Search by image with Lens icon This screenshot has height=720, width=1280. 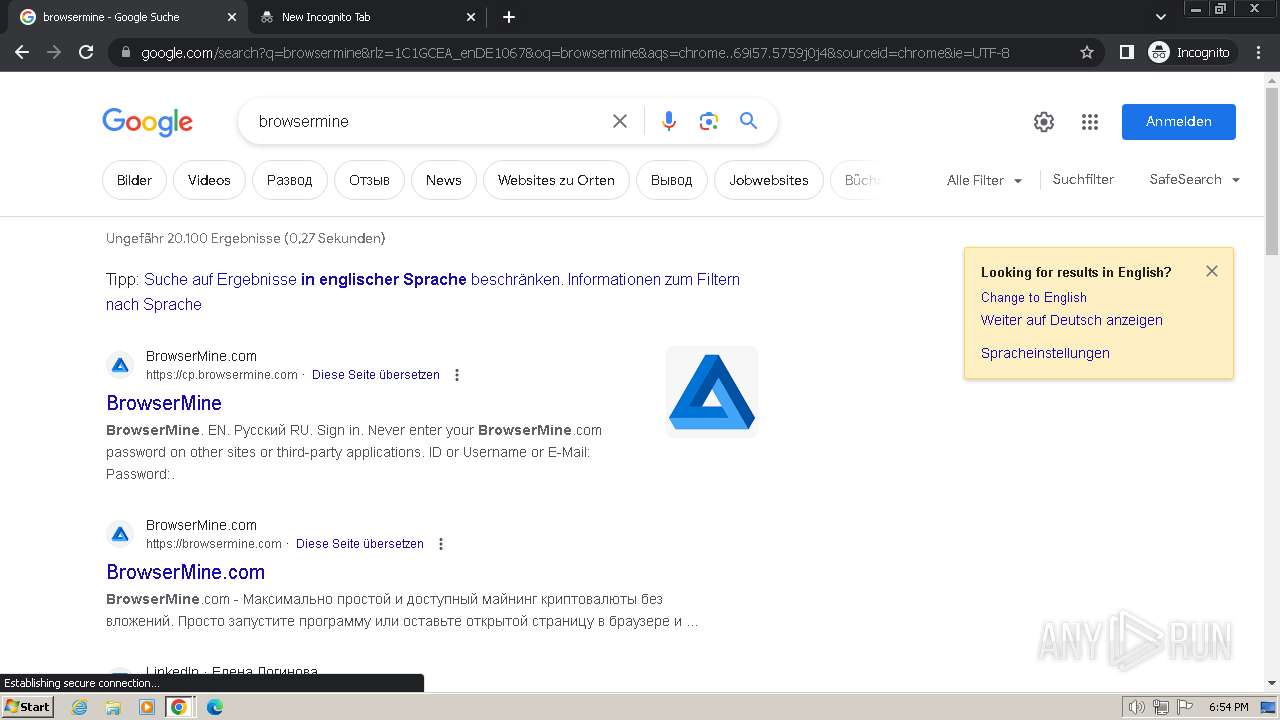(x=709, y=121)
